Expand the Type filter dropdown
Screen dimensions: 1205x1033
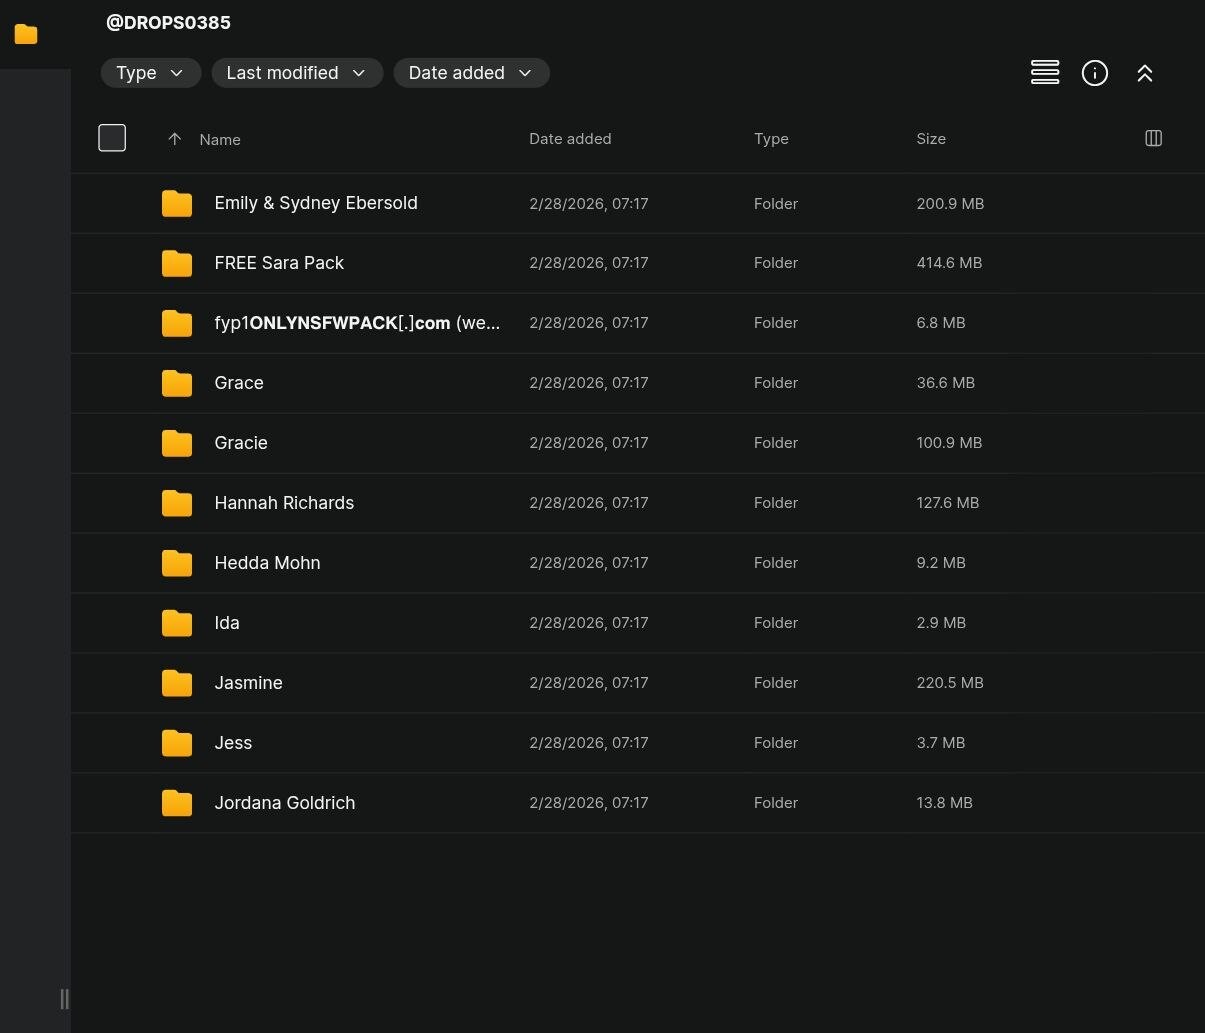tap(150, 73)
